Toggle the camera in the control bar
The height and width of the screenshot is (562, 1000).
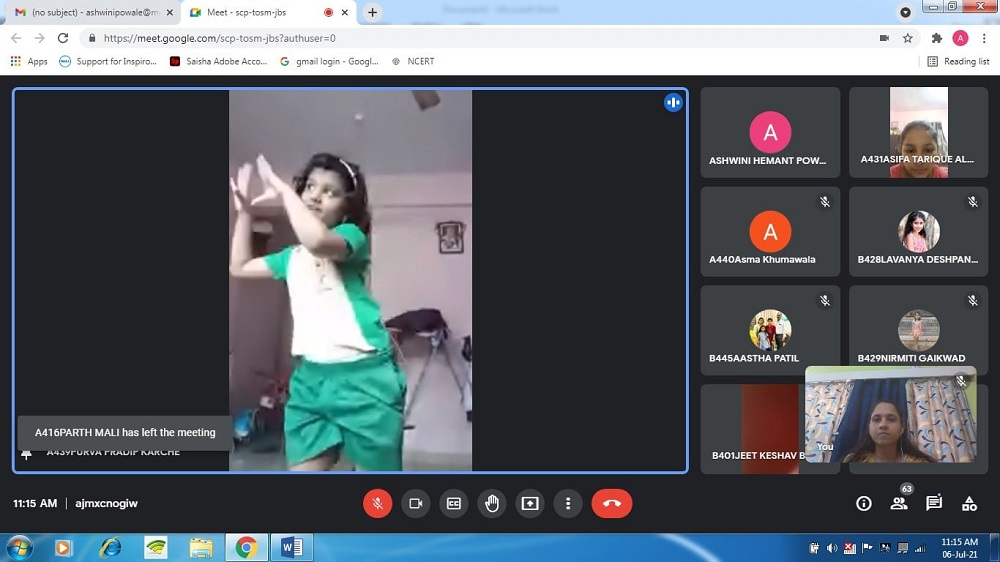[x=415, y=503]
